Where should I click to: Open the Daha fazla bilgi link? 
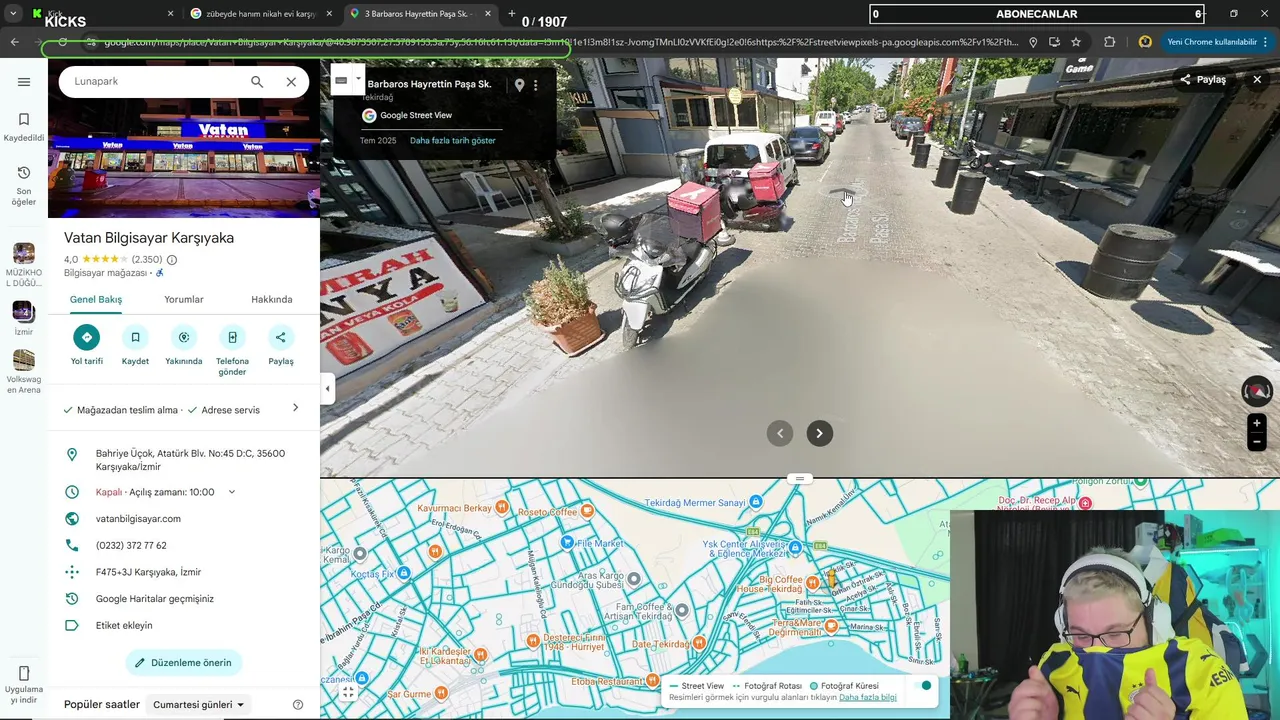point(868,697)
